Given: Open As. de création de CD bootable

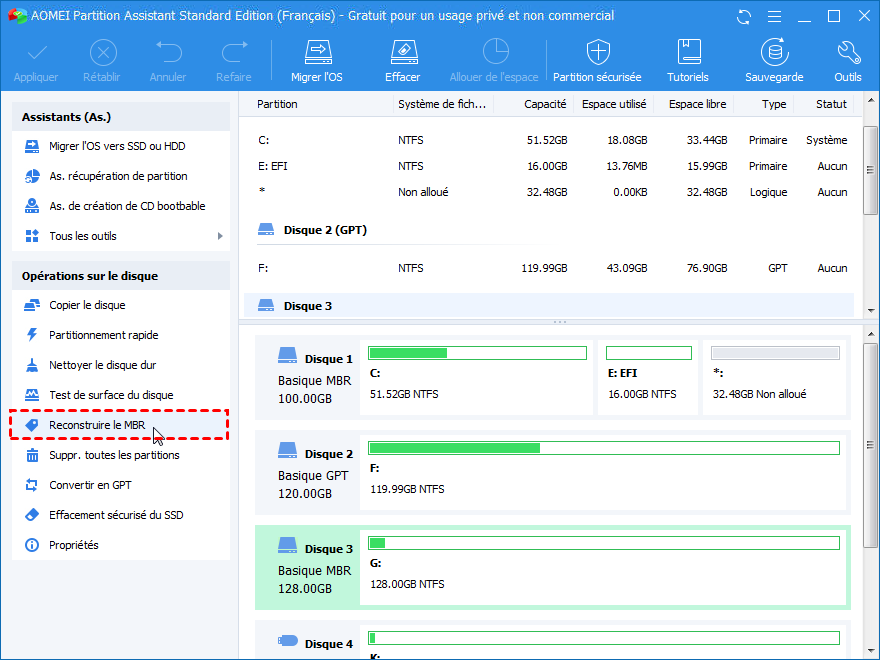Looking at the screenshot, I should [121, 207].
